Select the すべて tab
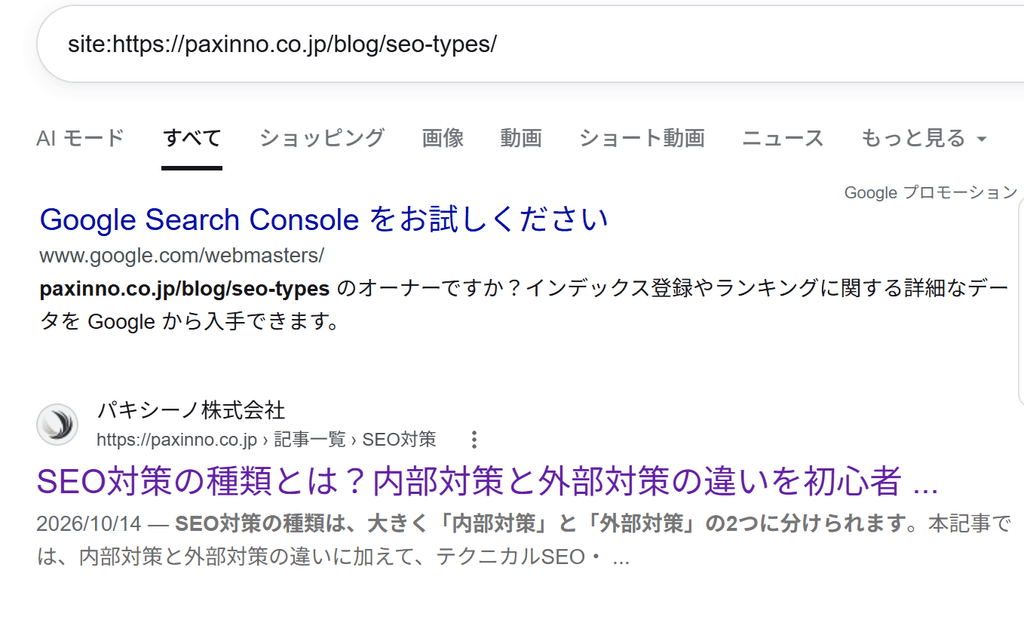1024x635 pixels. click(x=192, y=138)
